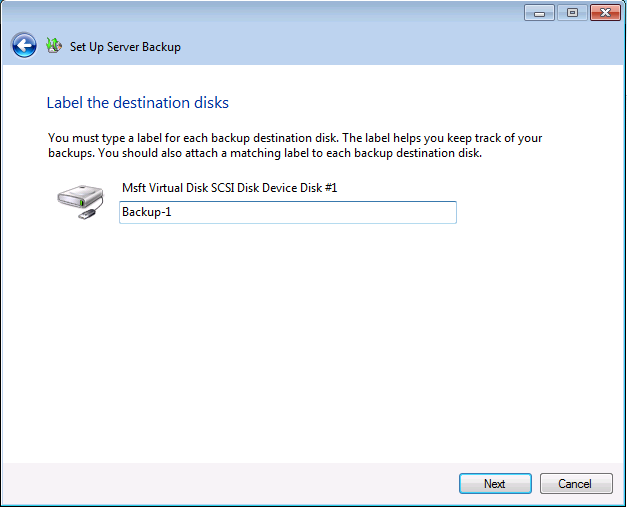Click the Server Backup wizard icon
627x507 pixels.
click(x=54, y=46)
